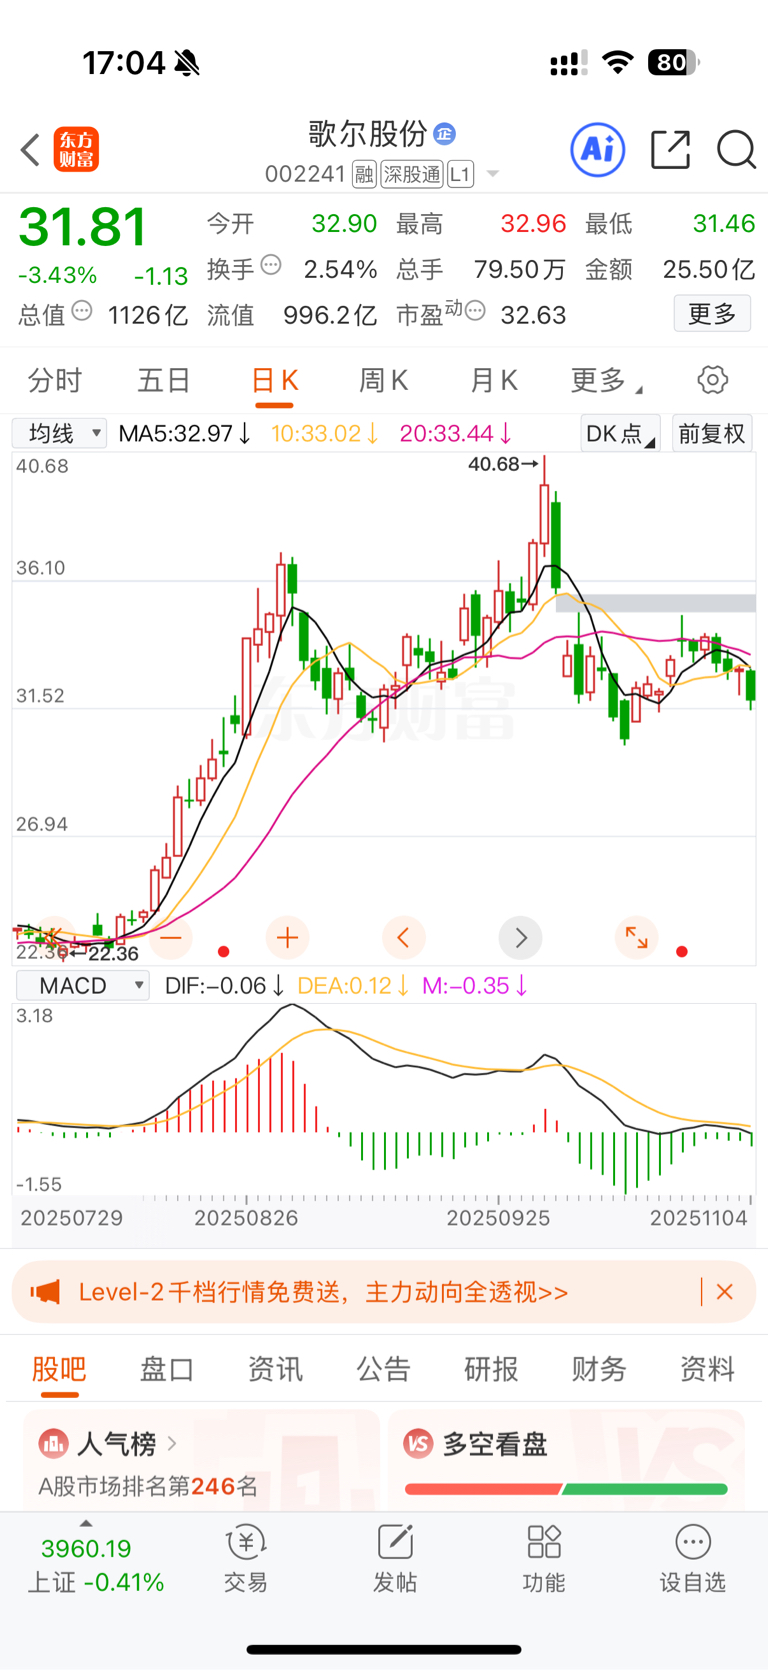Close the Level-2 promotion banner
The width and height of the screenshot is (768, 1670).
(x=725, y=1292)
